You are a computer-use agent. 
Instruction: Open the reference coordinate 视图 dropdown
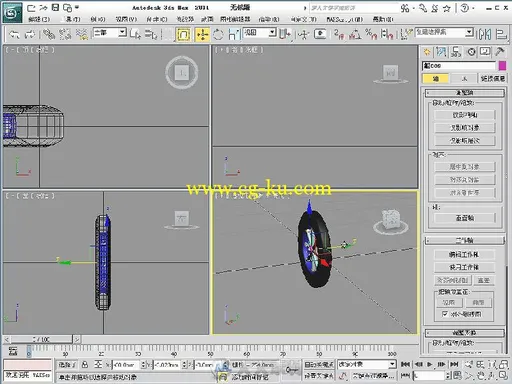260,33
